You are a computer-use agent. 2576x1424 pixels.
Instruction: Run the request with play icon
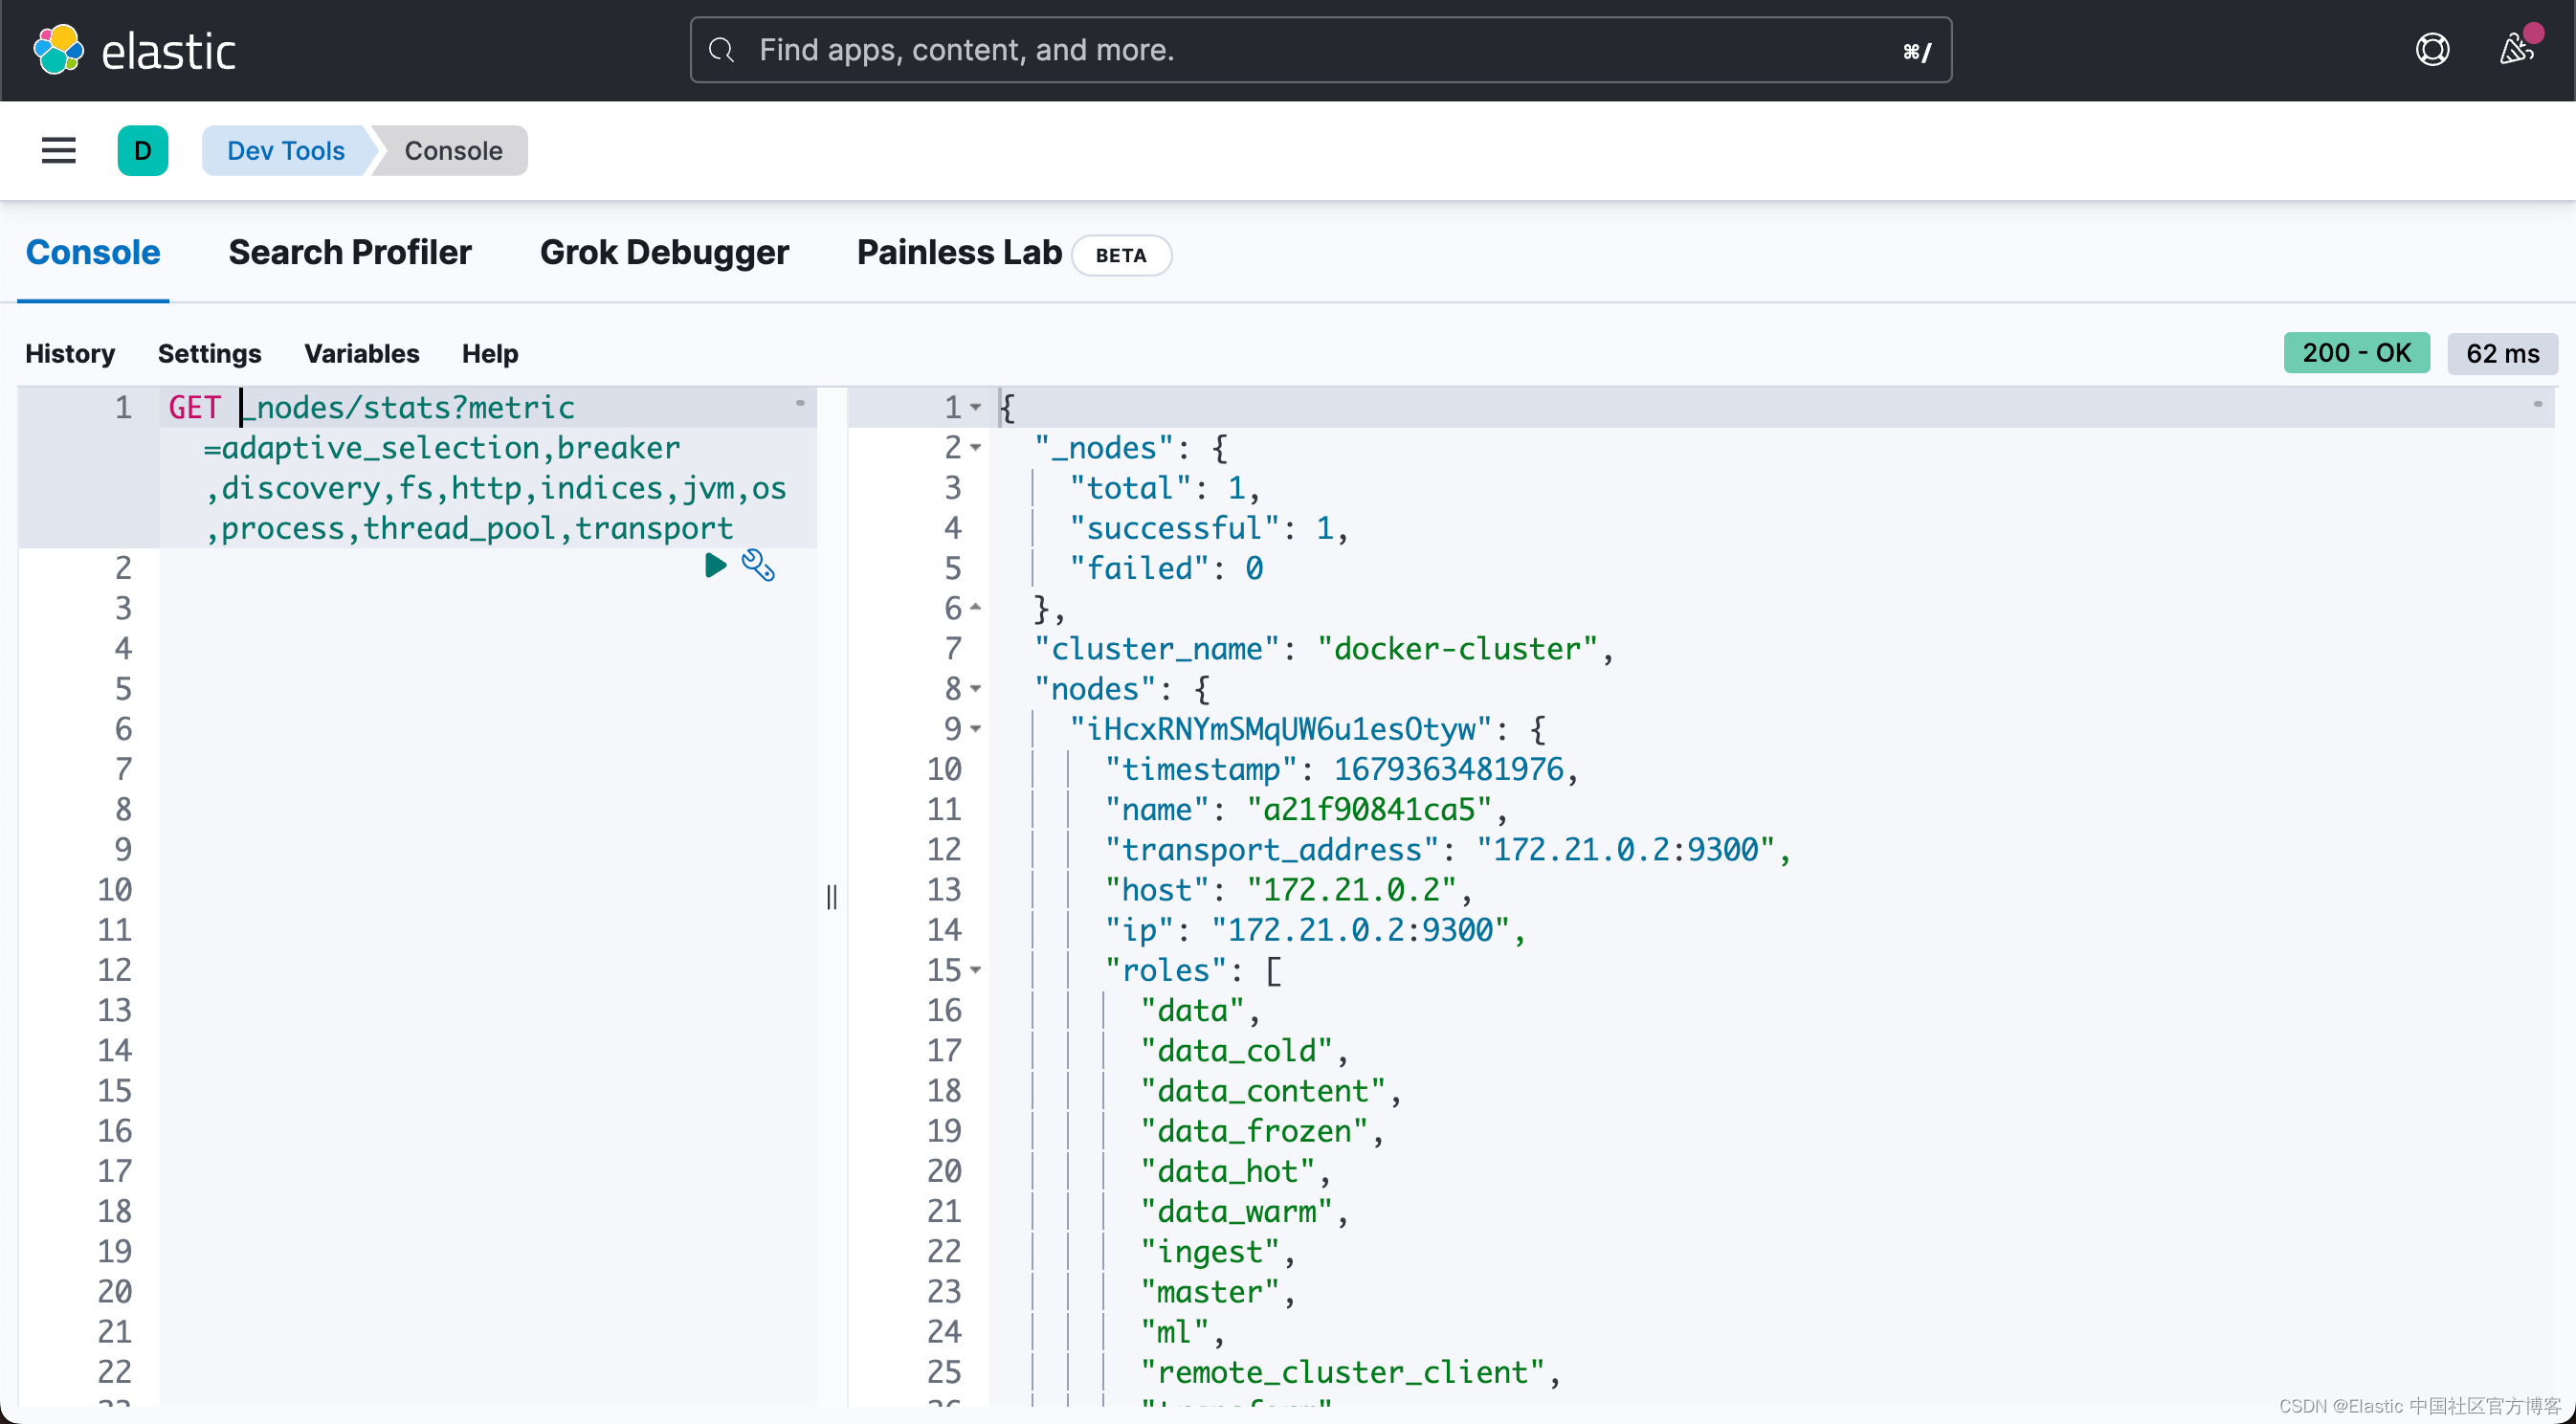(715, 566)
